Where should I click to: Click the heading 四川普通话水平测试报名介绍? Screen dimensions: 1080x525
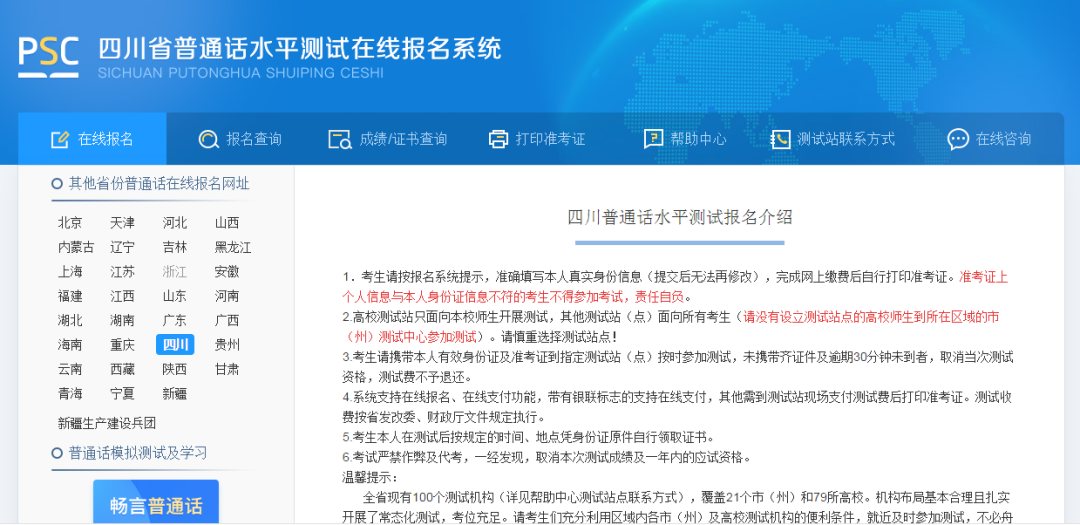(x=680, y=218)
